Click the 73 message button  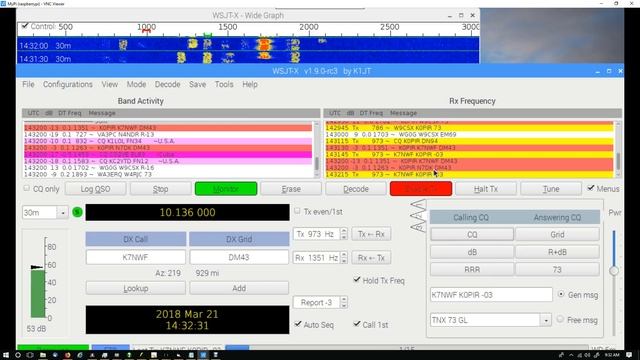(557, 270)
